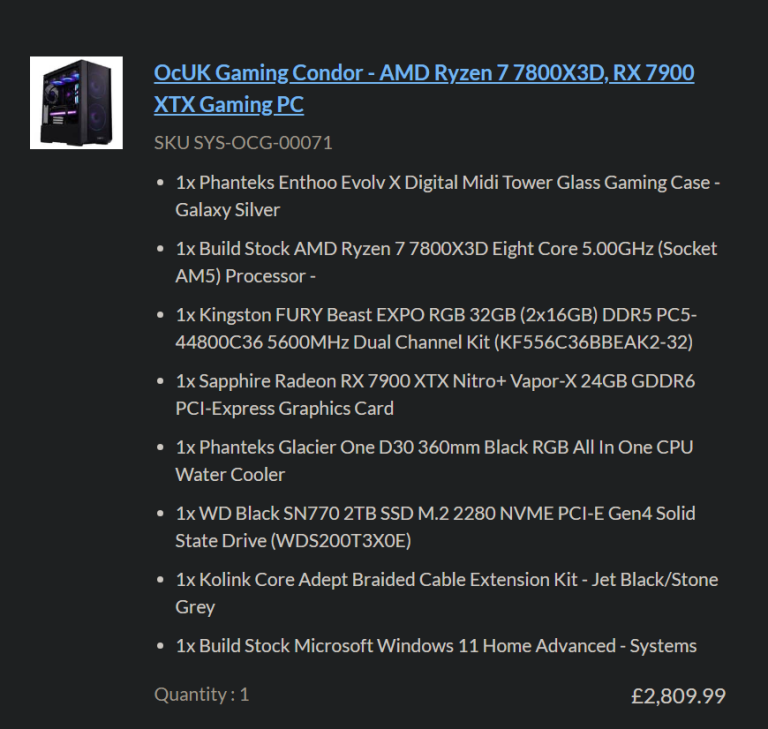768x729 pixels.
Task: Click the £2,809.99 price
Action: click(x=678, y=696)
